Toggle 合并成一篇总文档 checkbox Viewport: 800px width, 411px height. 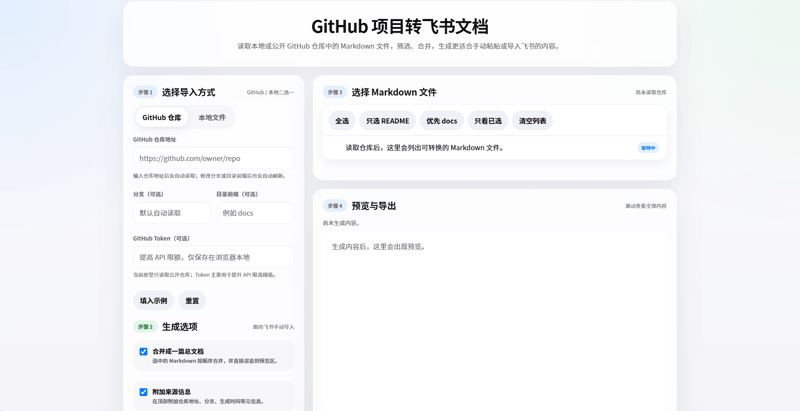(x=143, y=352)
